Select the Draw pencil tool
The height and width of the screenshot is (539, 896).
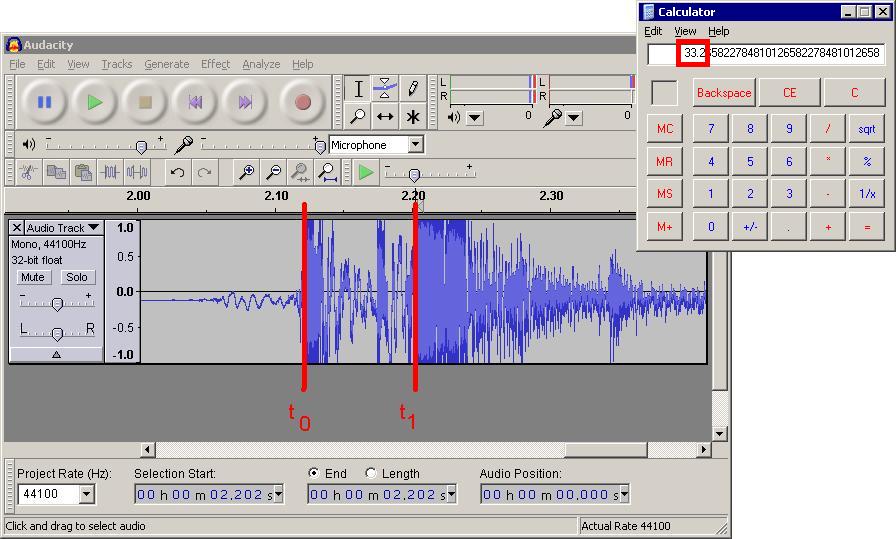[412, 89]
